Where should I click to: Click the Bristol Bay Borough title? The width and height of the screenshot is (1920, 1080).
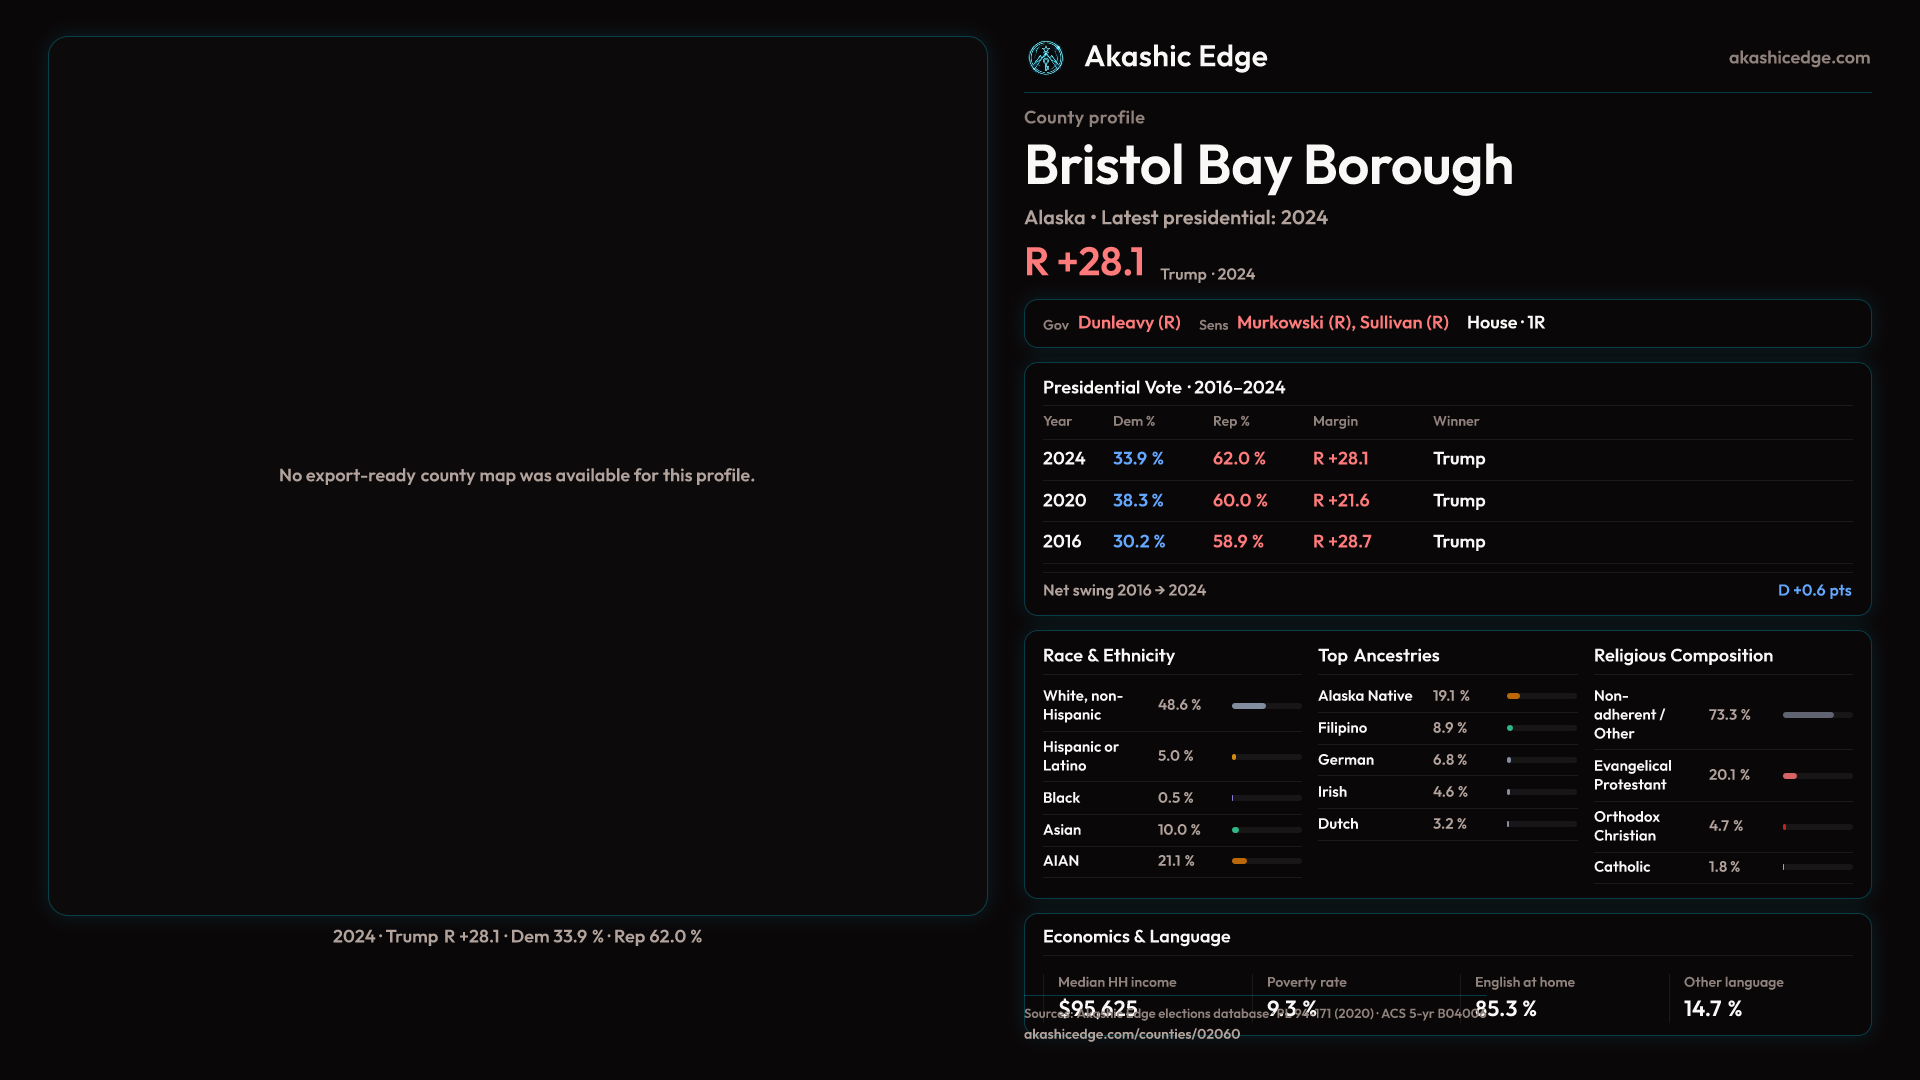click(x=1268, y=166)
